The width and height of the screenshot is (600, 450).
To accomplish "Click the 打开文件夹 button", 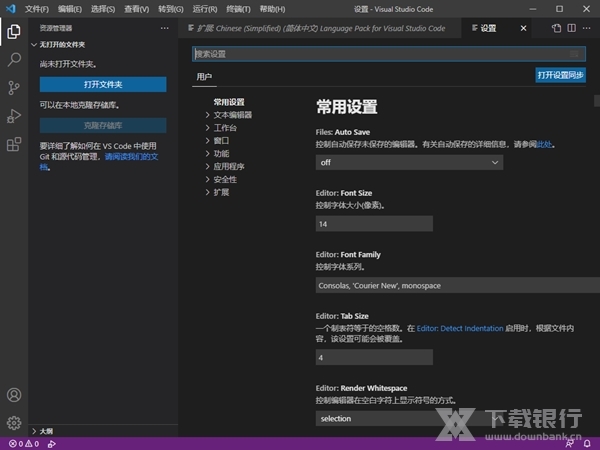I will click(103, 85).
